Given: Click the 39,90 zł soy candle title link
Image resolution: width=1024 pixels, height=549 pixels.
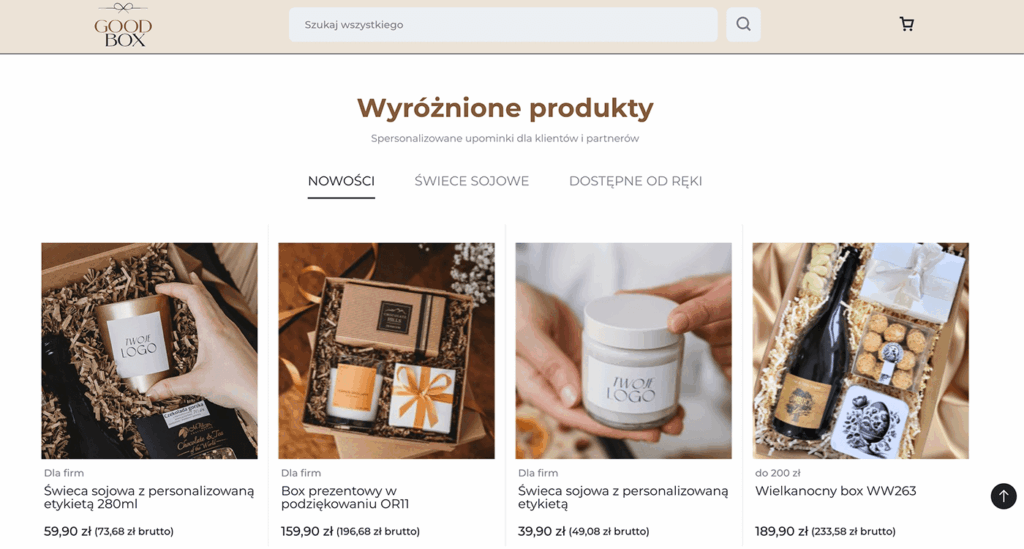Looking at the screenshot, I should 623,497.
